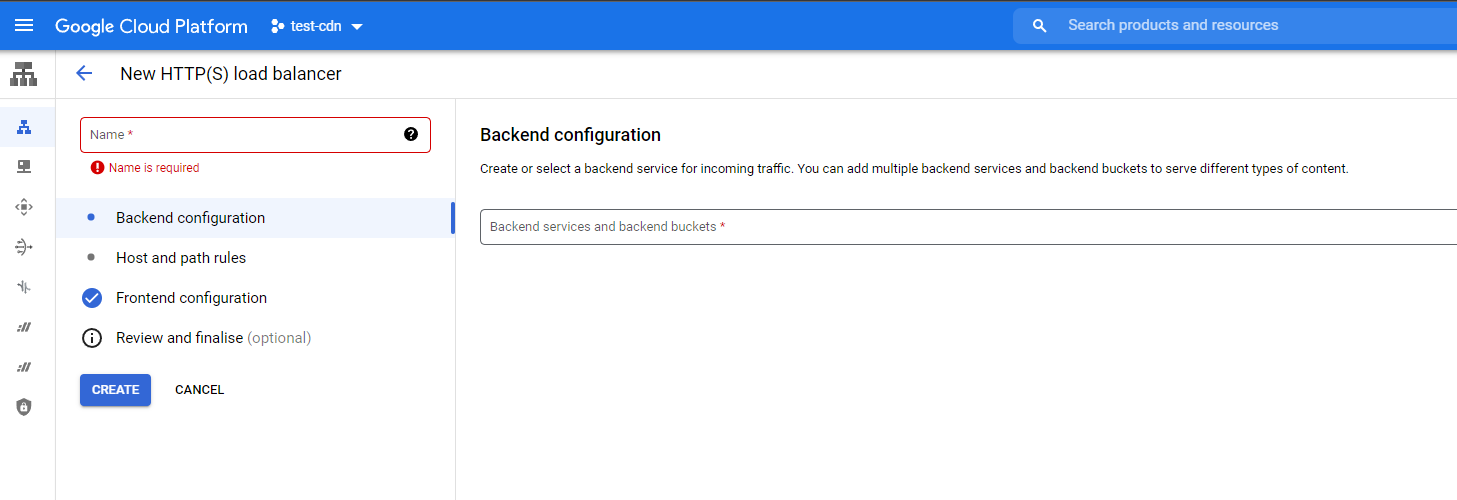The width and height of the screenshot is (1457, 500).
Task: Click the search magnifier icon
Action: click(x=1040, y=26)
